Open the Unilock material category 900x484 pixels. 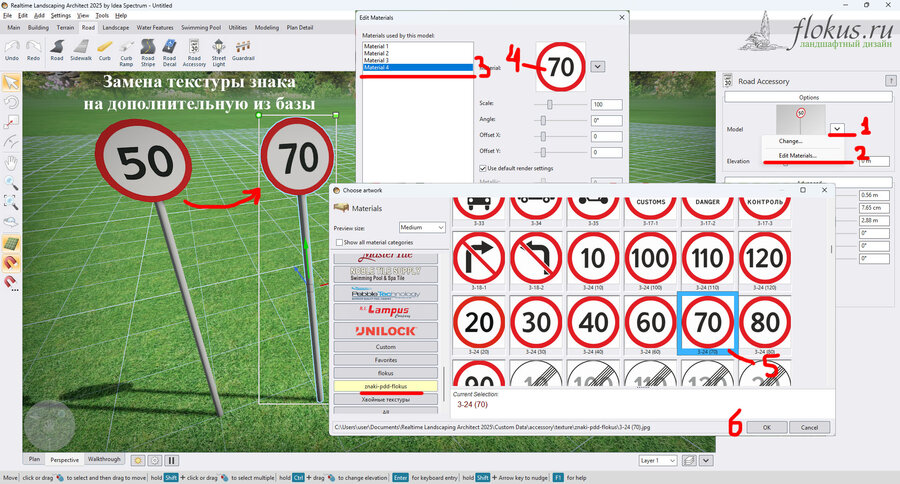coord(385,331)
